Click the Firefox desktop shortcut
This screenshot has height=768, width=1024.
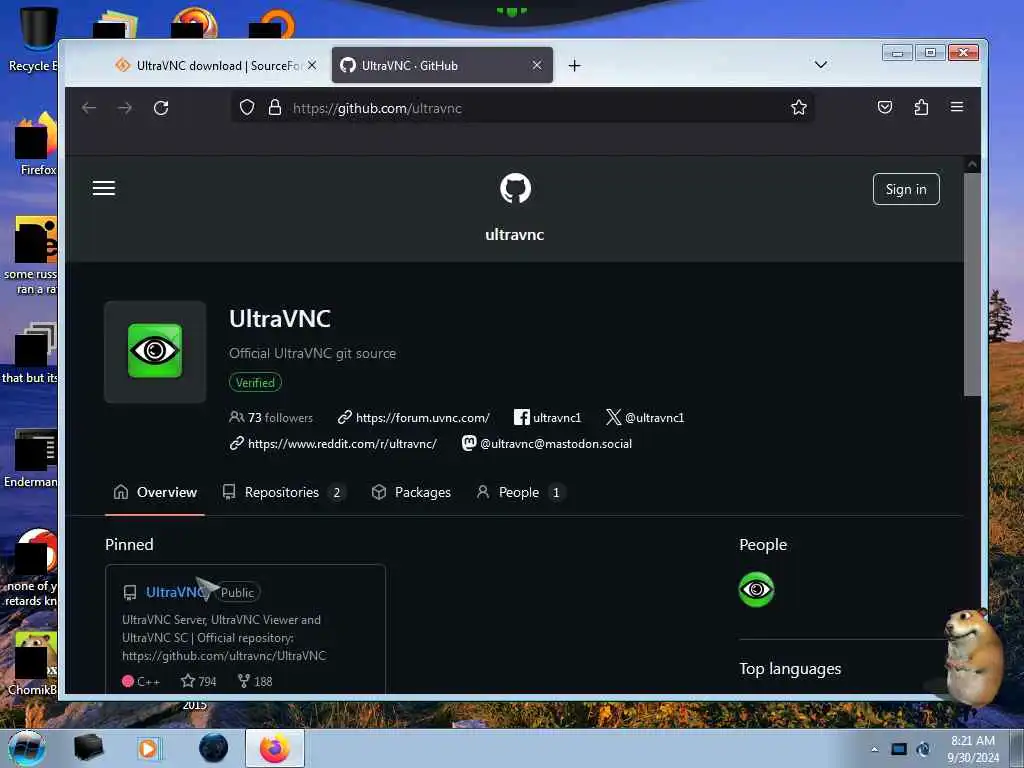37,145
